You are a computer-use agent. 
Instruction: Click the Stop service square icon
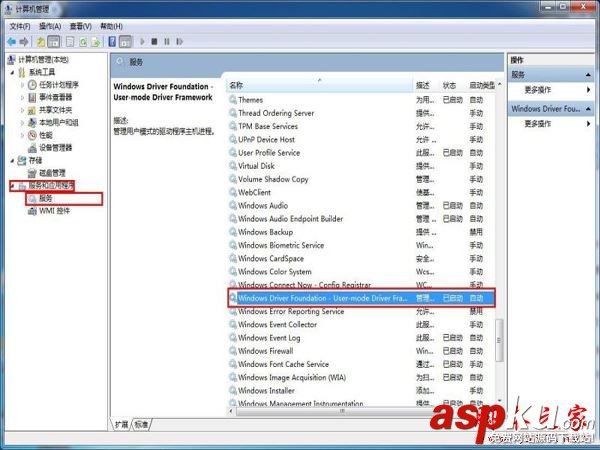click(154, 41)
